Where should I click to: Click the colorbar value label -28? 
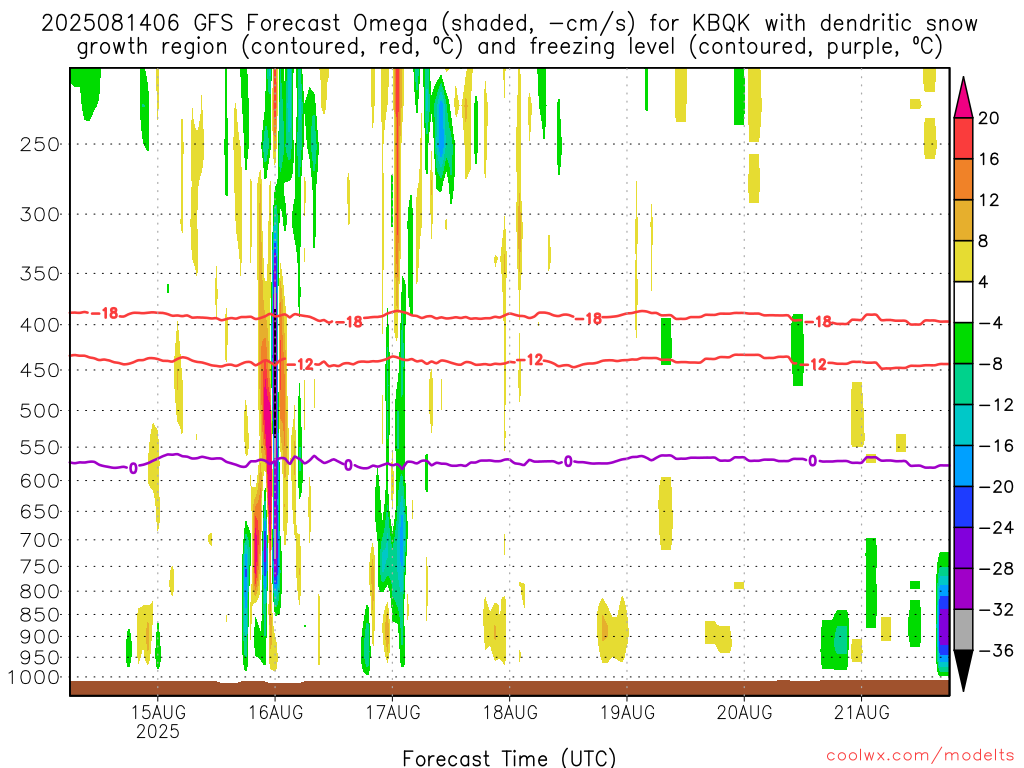(x=996, y=568)
